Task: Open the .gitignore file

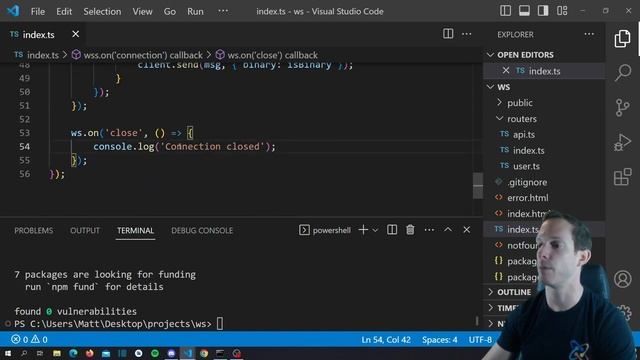Action: tap(527, 182)
